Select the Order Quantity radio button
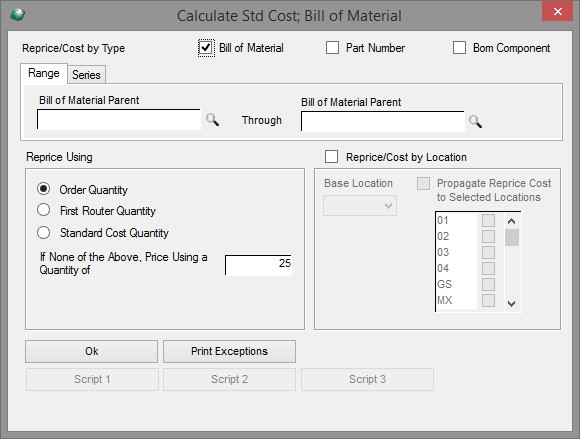 (44, 189)
